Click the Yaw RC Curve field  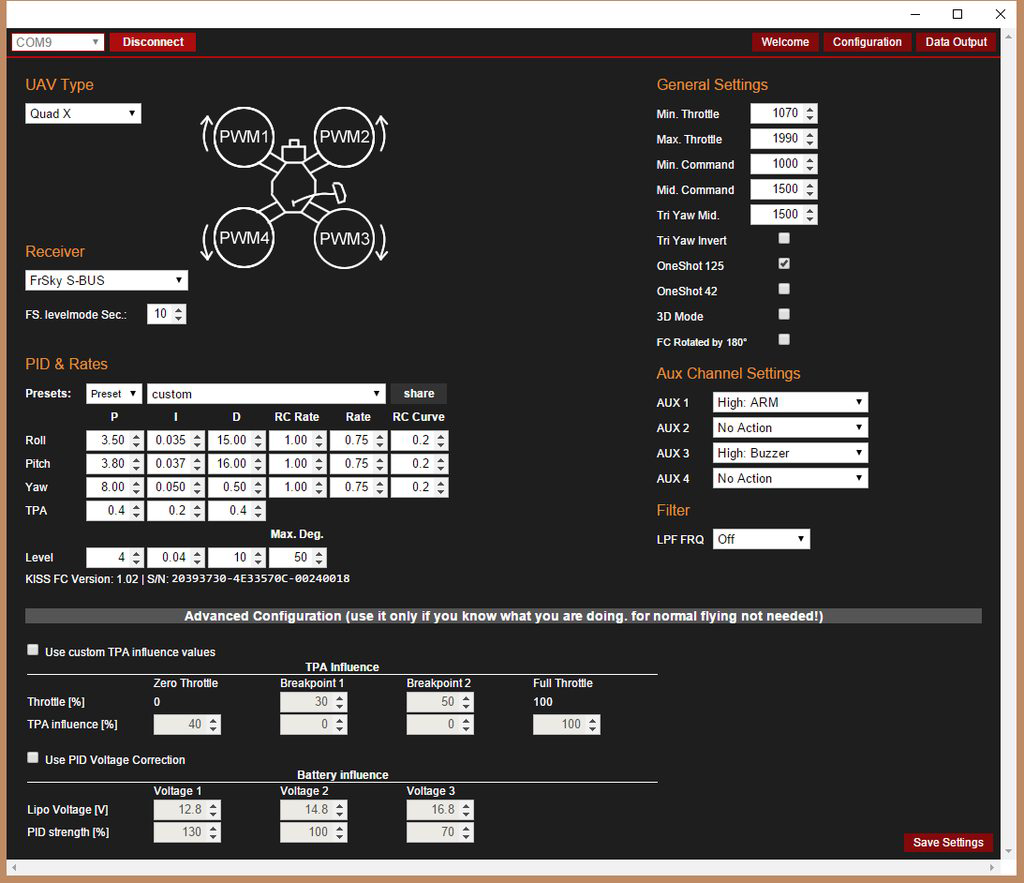click(x=419, y=488)
